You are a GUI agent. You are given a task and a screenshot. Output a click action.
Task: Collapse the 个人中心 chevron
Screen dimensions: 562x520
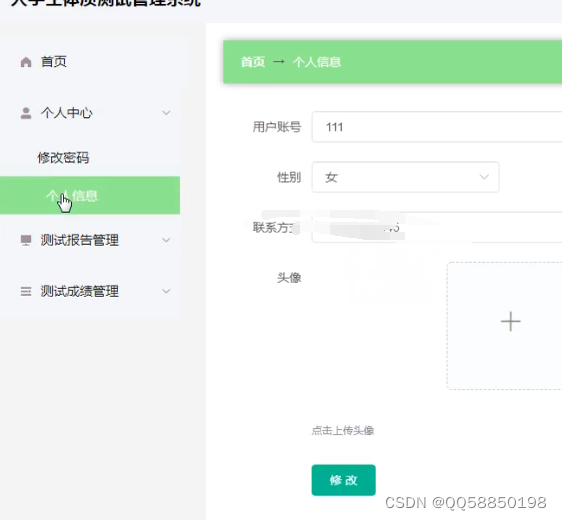click(x=166, y=113)
